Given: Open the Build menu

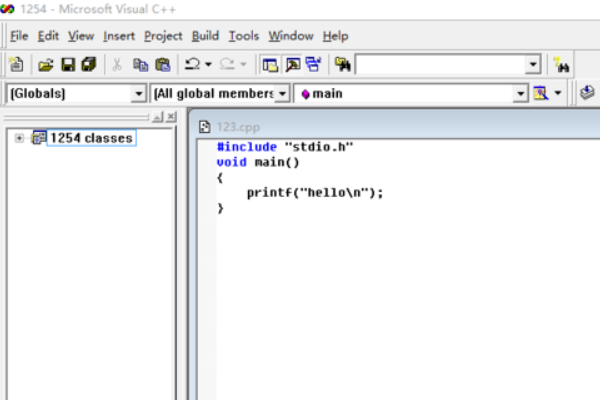Looking at the screenshot, I should (205, 36).
